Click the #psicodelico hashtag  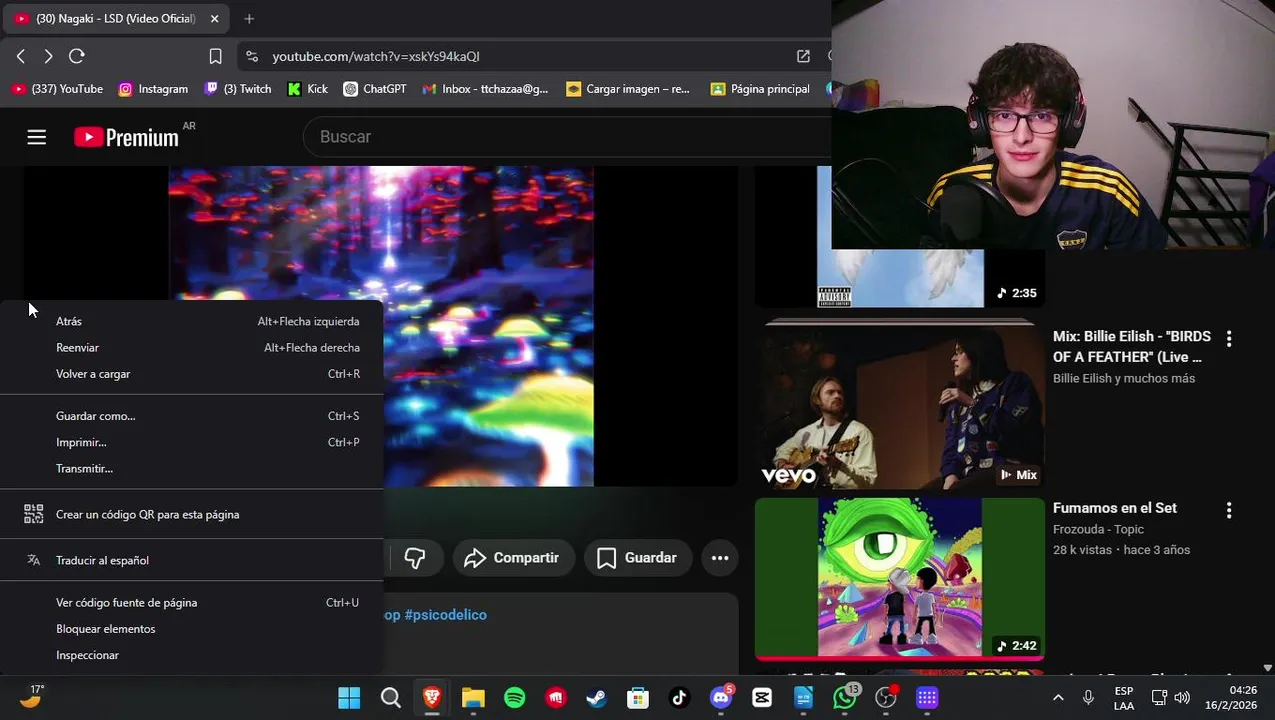[x=446, y=615]
